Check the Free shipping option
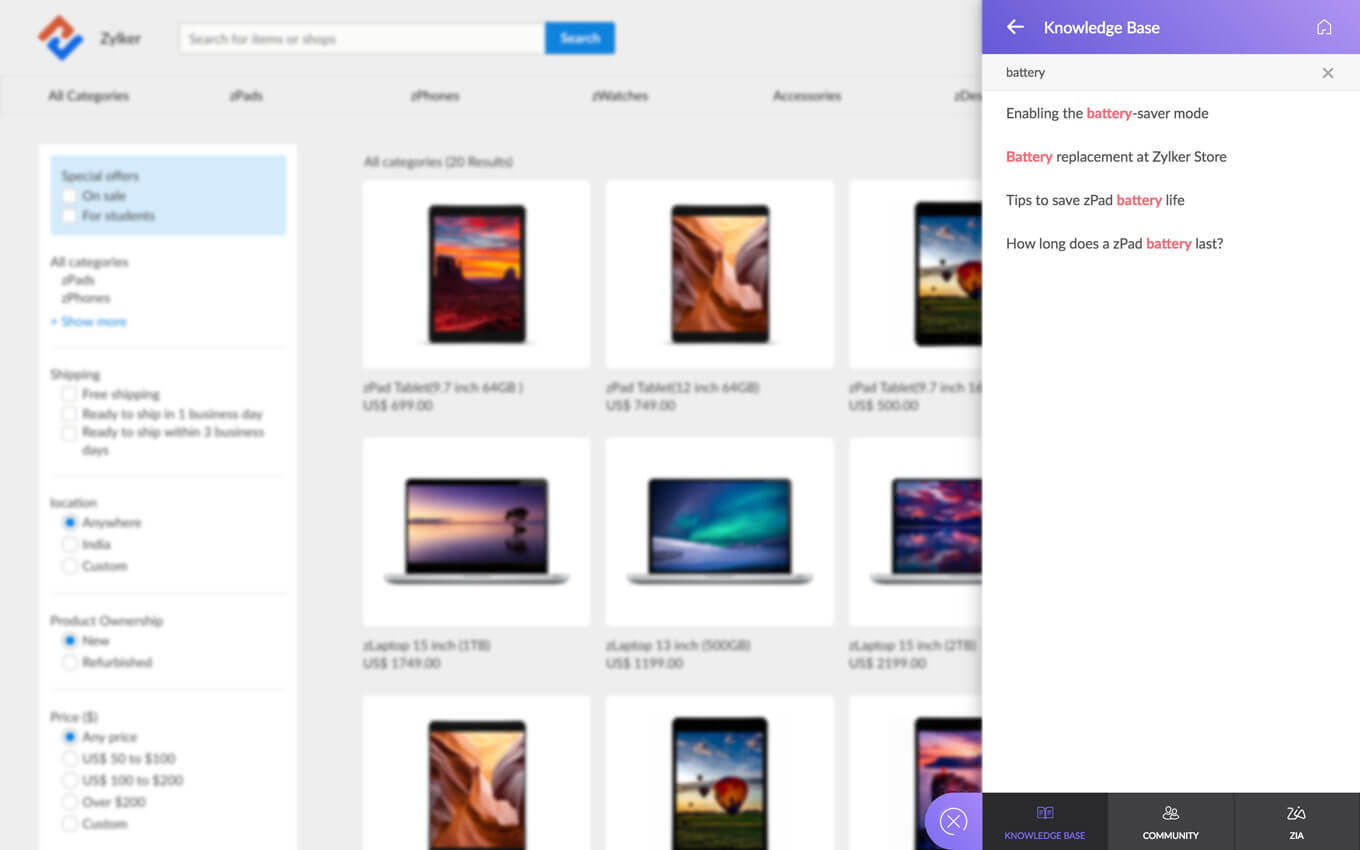This screenshot has width=1360, height=850. 69,395
